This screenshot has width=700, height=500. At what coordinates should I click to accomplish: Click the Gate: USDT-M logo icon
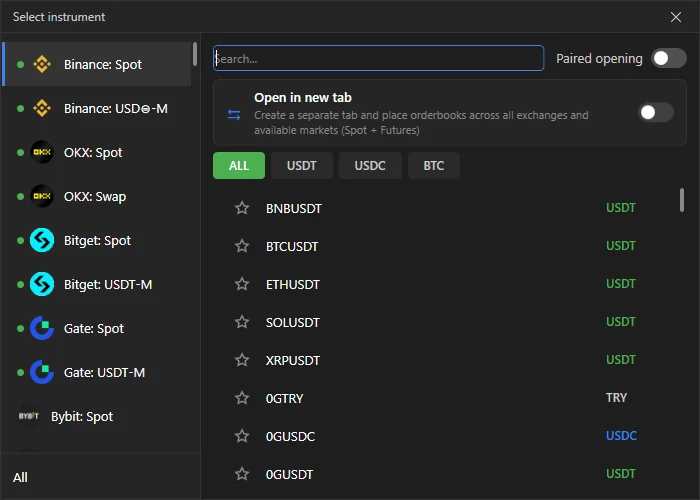coord(42,372)
